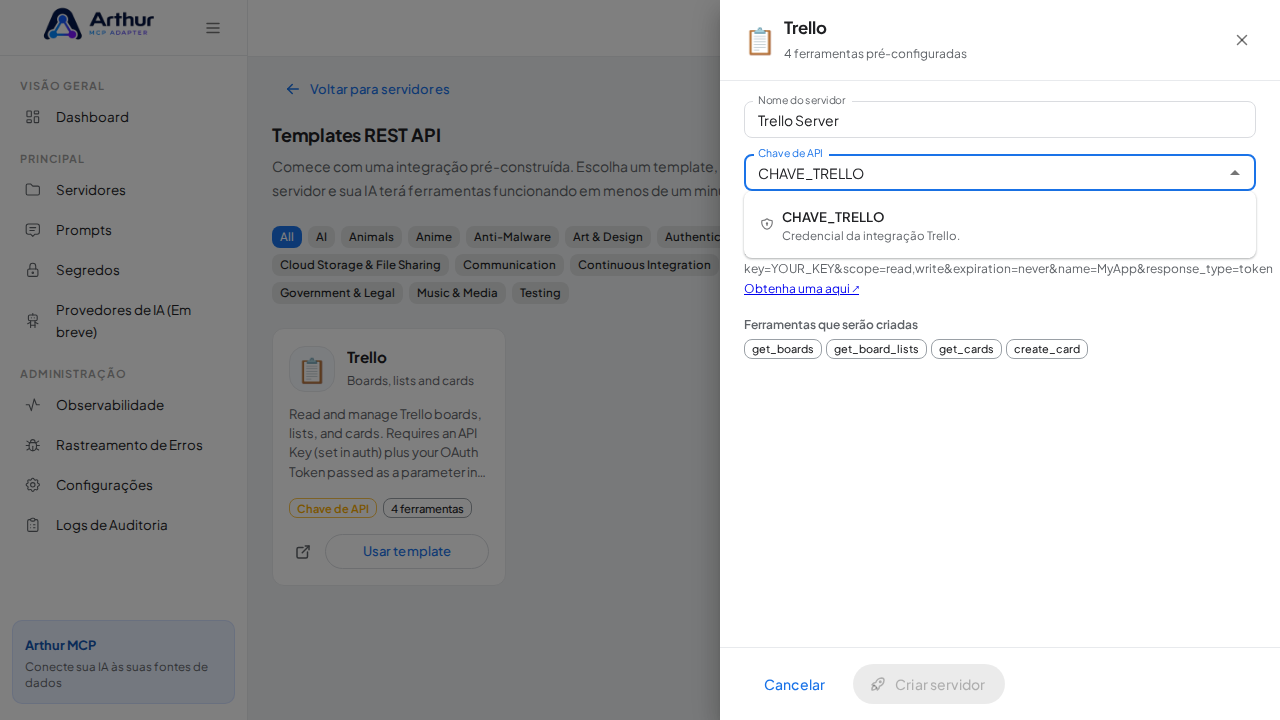Image resolution: width=1280 pixels, height=720 pixels.
Task: Click the get_boards tool chip
Action: (x=783, y=349)
